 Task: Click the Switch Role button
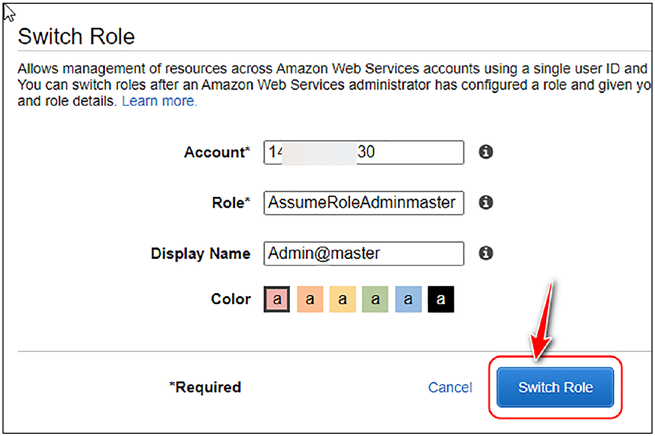coord(555,387)
